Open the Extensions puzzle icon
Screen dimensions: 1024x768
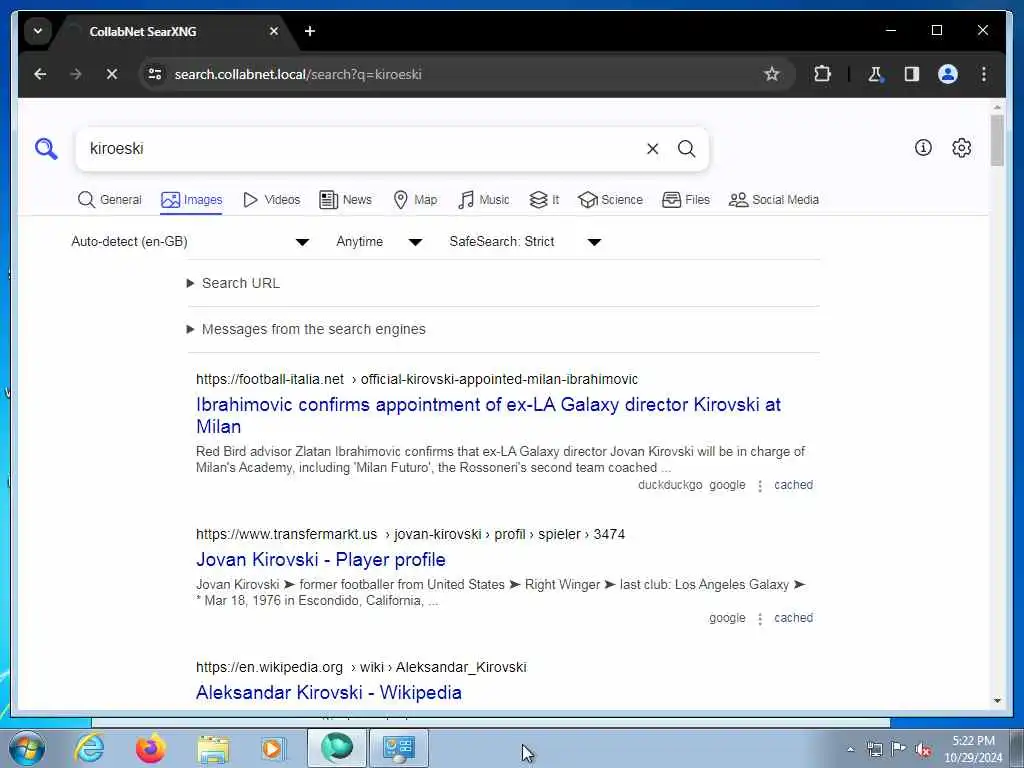click(822, 74)
